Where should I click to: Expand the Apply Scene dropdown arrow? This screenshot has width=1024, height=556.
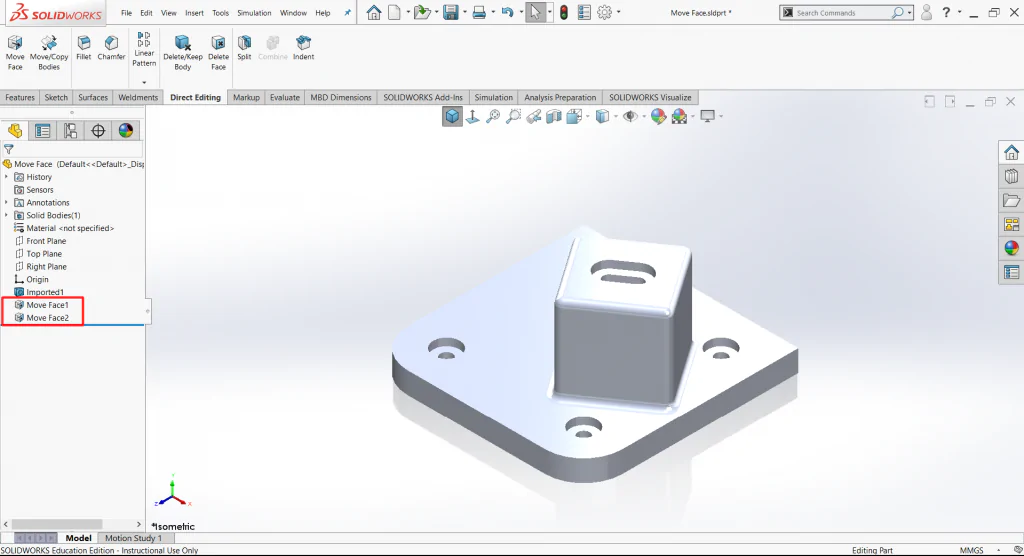pyautogui.click(x=692, y=116)
